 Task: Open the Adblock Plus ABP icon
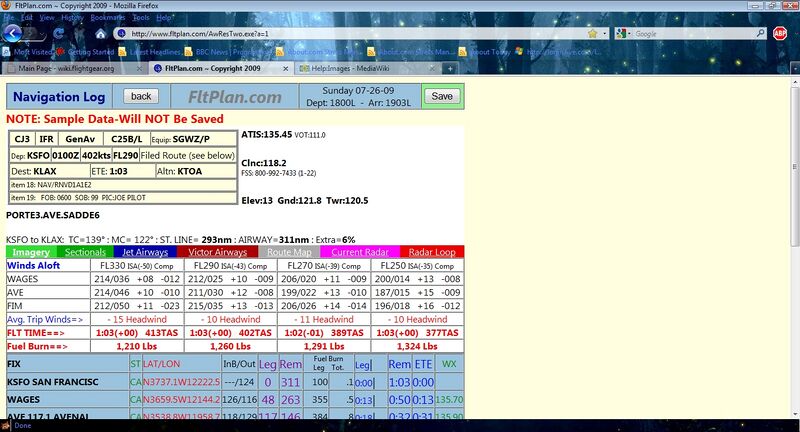[780, 34]
